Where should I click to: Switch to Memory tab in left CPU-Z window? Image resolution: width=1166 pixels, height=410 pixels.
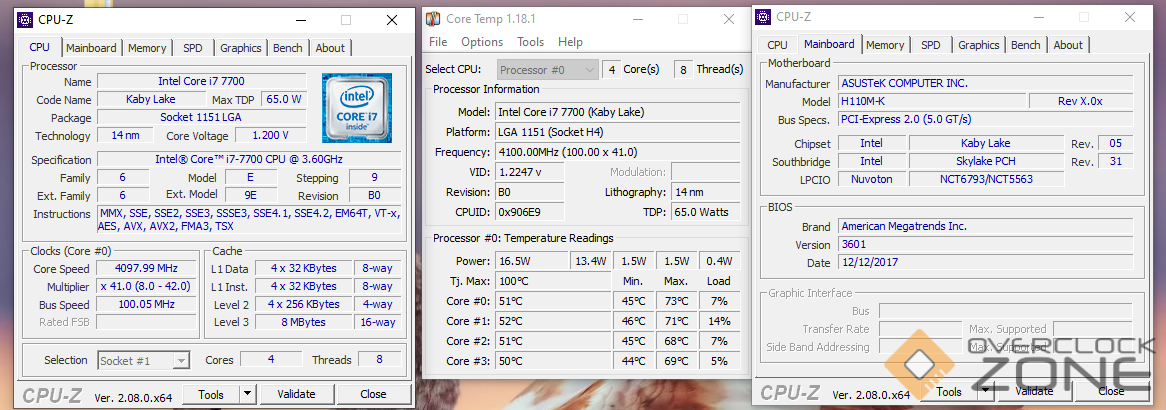(x=146, y=48)
